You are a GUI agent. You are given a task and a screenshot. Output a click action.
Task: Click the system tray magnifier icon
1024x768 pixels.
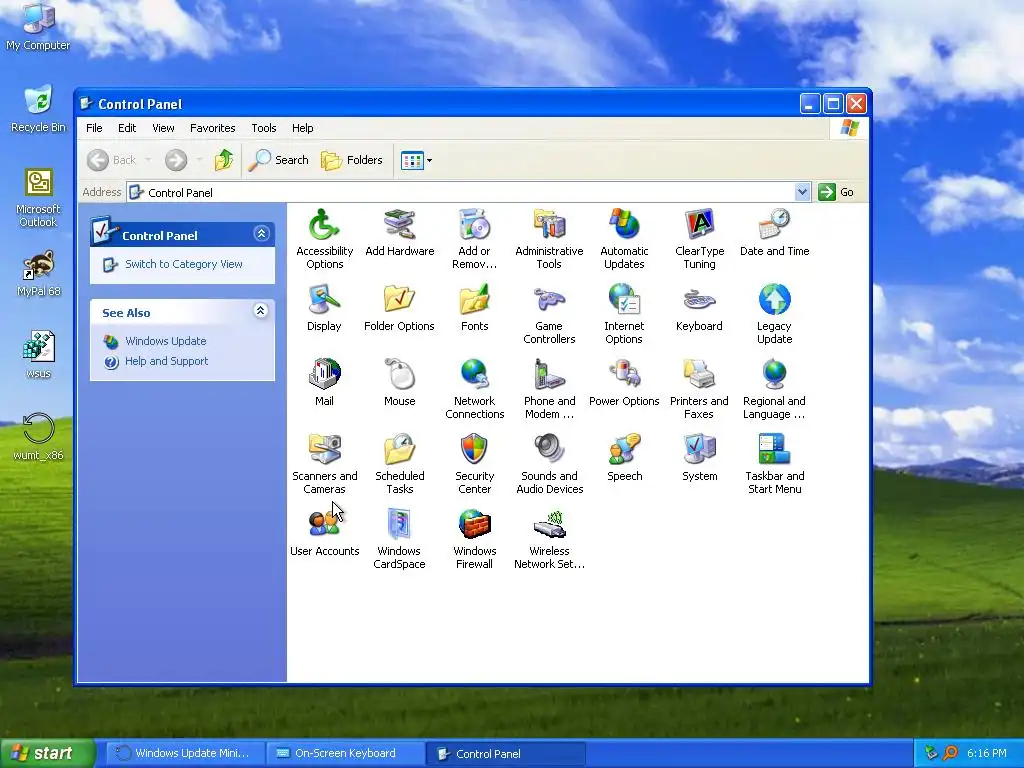950,753
